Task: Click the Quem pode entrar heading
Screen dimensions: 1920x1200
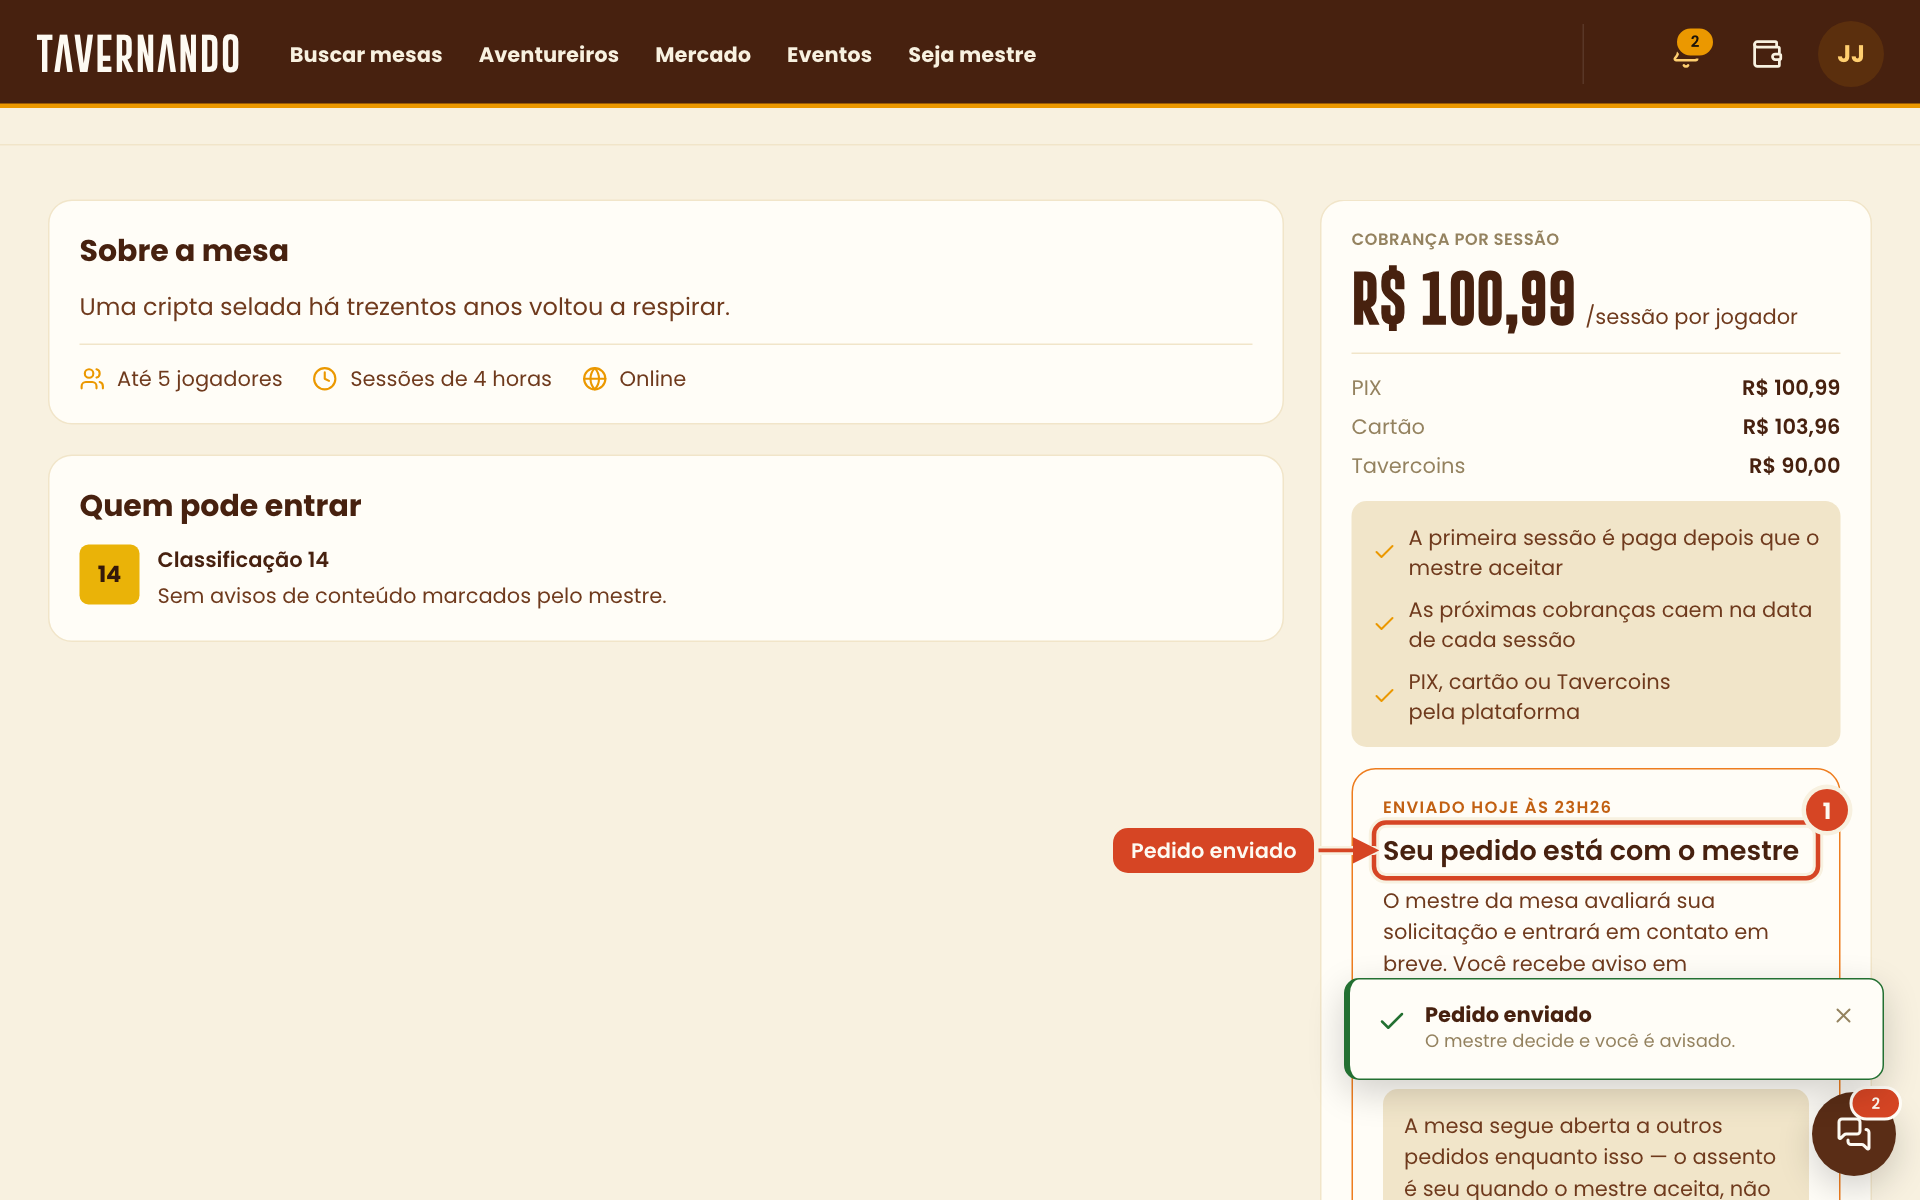Action: point(220,505)
